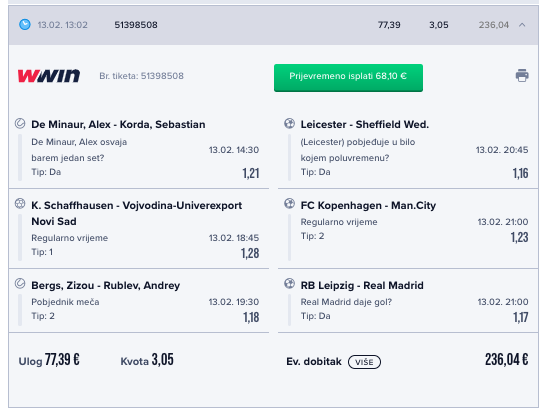This screenshot has width=544, height=415.
Task: Select the RB Leipzig - Real Madrid match
Action: [x=362, y=285]
